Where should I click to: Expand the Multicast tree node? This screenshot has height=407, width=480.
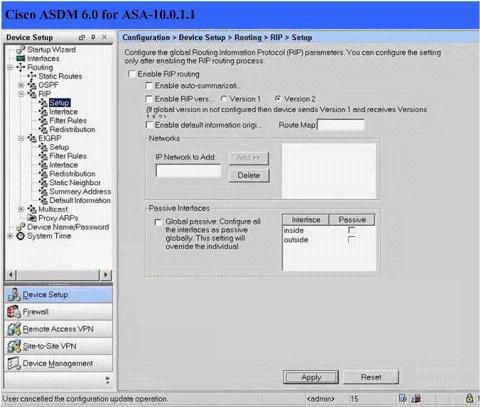[21, 209]
